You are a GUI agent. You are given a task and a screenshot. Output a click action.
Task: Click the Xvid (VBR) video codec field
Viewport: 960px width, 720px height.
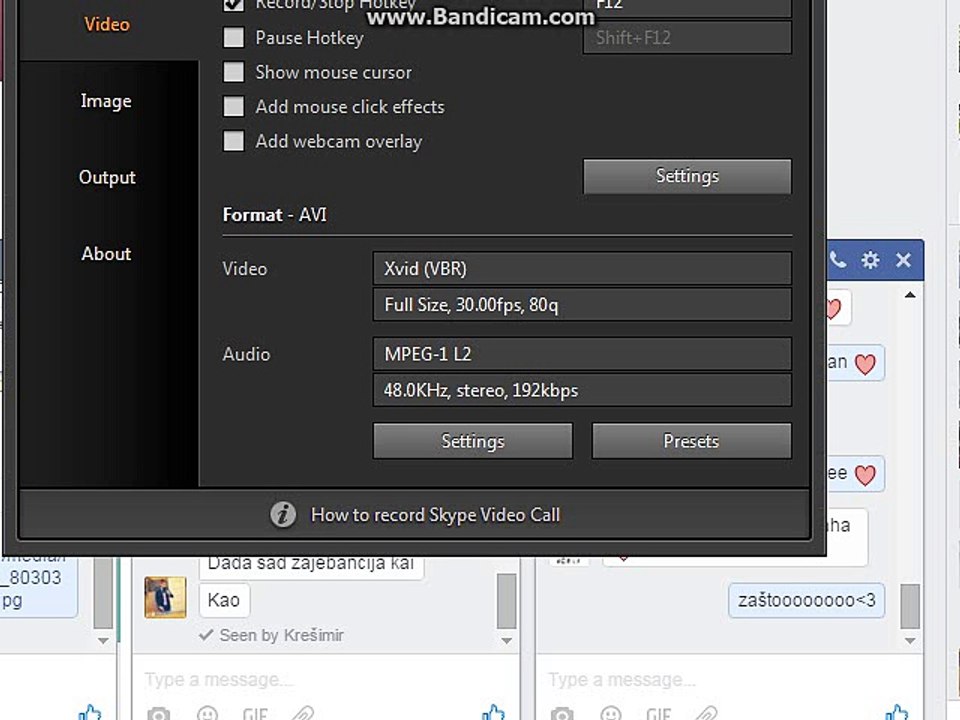pos(582,269)
